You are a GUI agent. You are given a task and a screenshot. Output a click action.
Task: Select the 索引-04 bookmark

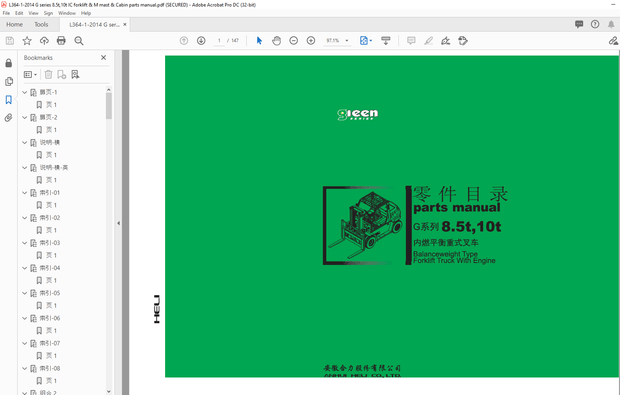(x=50, y=268)
